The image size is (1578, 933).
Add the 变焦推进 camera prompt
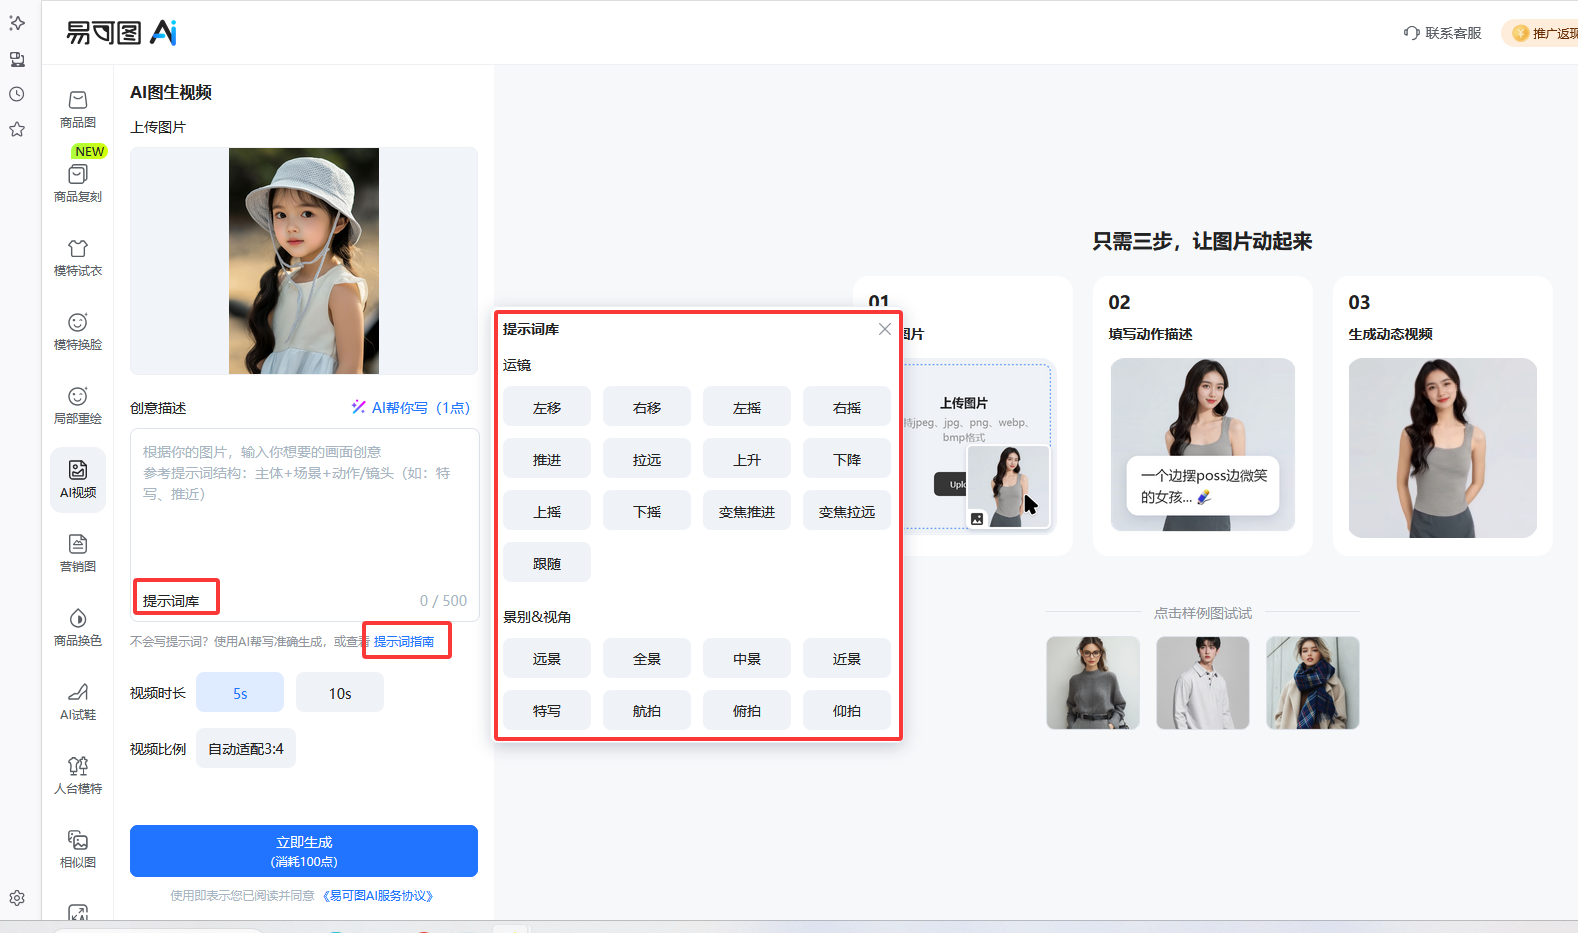coord(747,511)
